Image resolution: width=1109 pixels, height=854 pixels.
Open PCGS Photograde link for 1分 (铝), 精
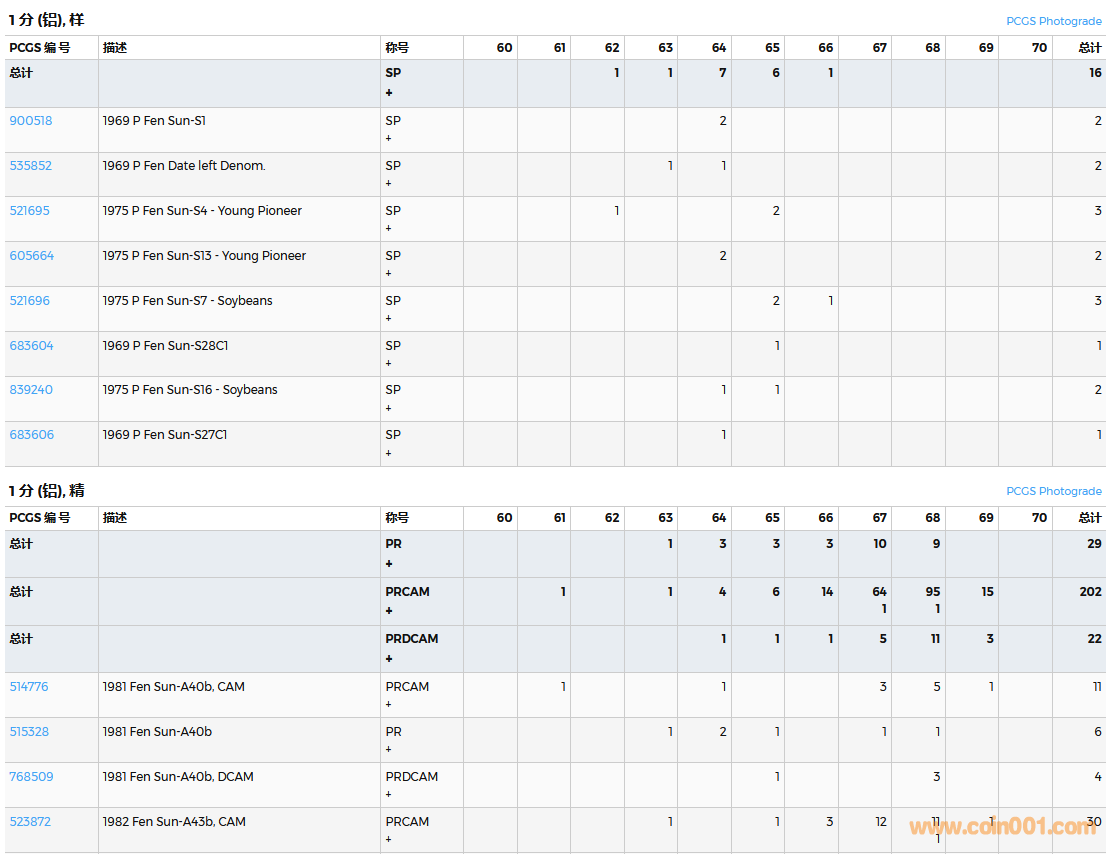1054,491
